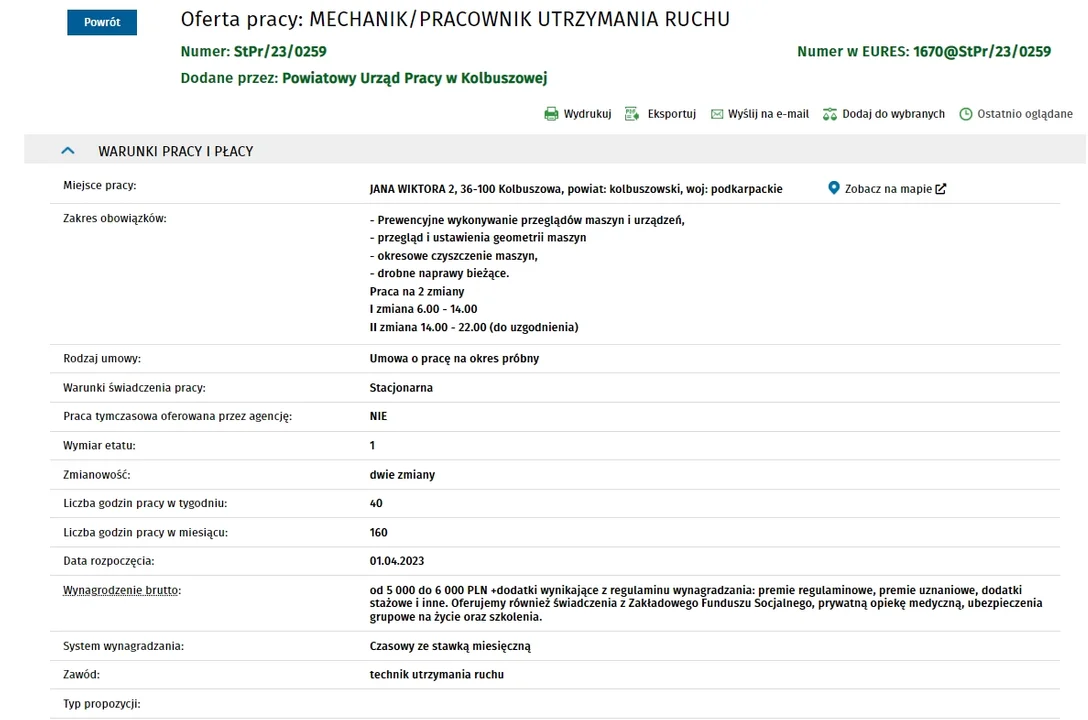Click the value technik utrzymania ruchu
Image resolution: width=1088 pixels, height=720 pixels.
click(436, 674)
